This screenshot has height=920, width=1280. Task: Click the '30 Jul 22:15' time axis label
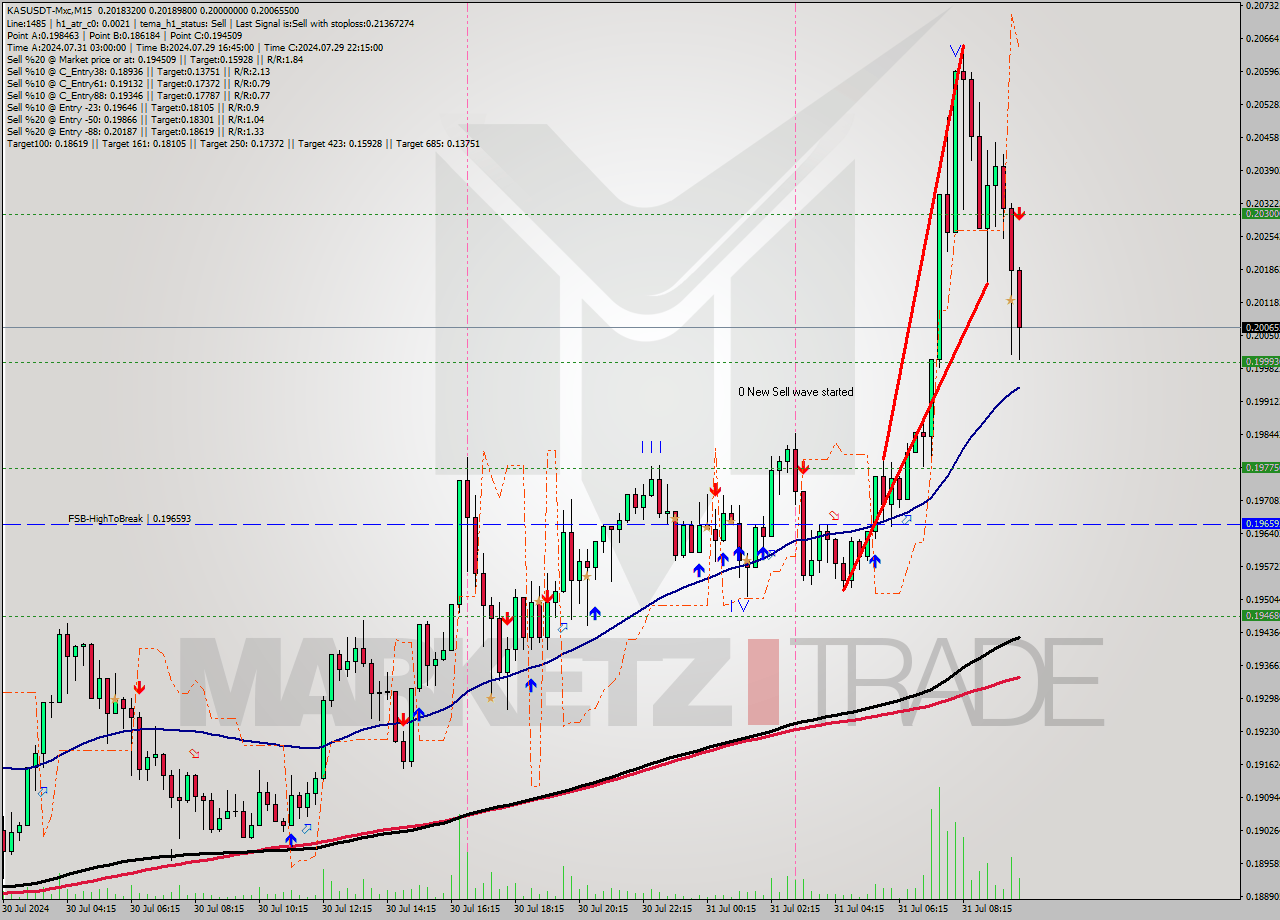pyautogui.click(x=667, y=910)
